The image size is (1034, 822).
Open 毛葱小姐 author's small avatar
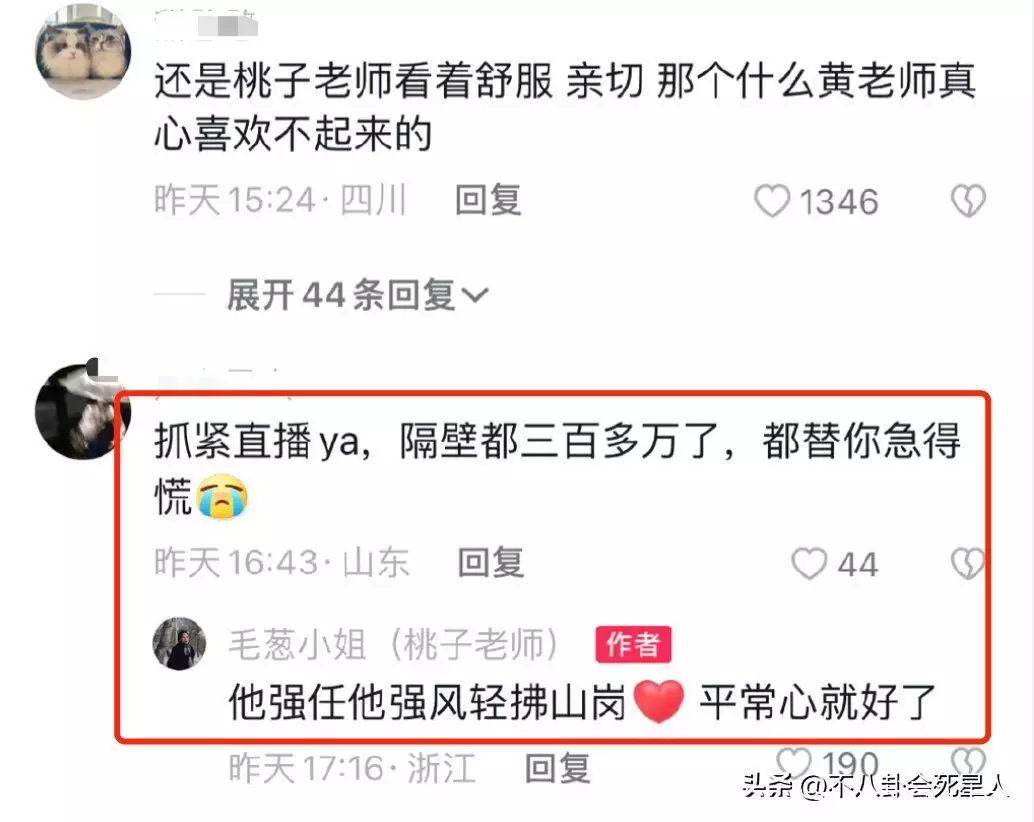tap(179, 643)
